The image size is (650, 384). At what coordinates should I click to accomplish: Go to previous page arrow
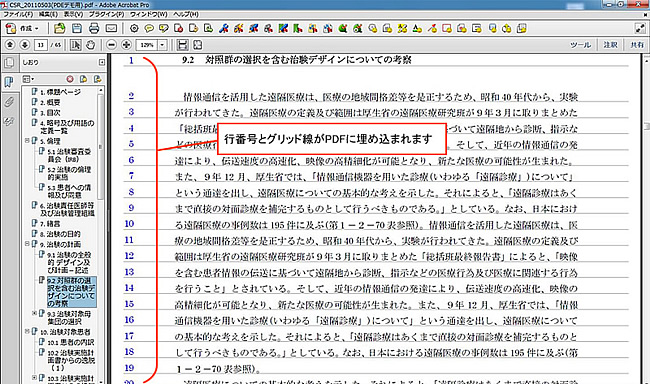(x=10, y=45)
